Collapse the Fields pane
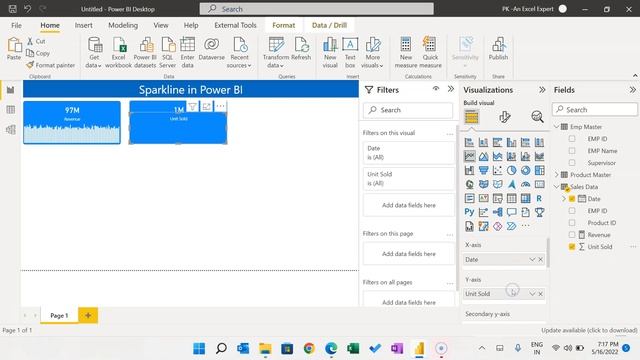 click(632, 90)
